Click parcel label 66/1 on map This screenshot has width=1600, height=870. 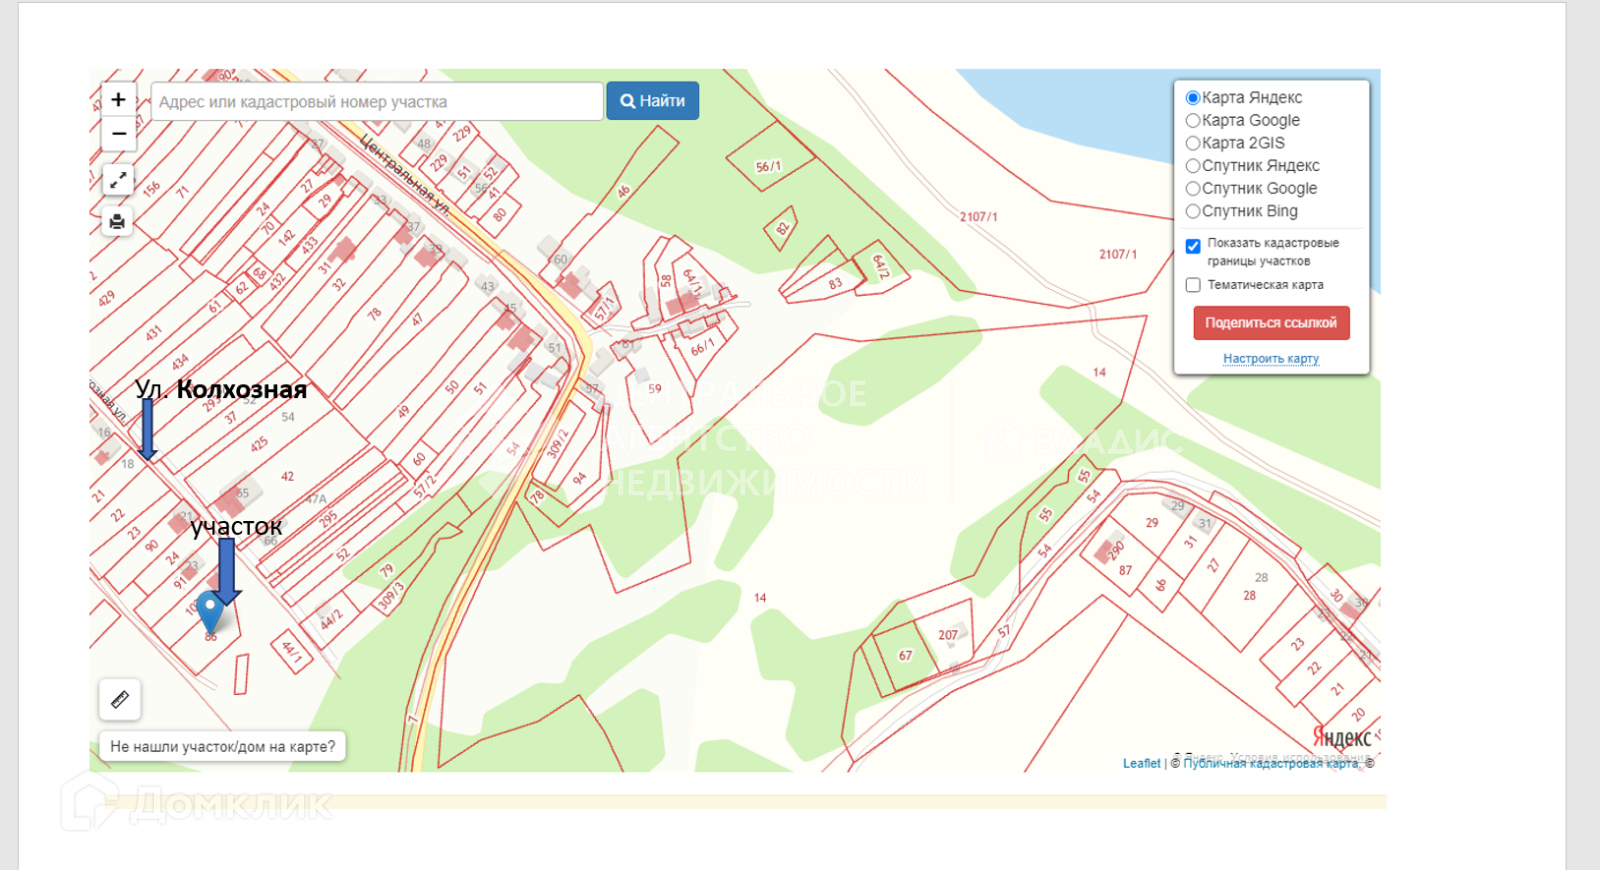tap(702, 347)
